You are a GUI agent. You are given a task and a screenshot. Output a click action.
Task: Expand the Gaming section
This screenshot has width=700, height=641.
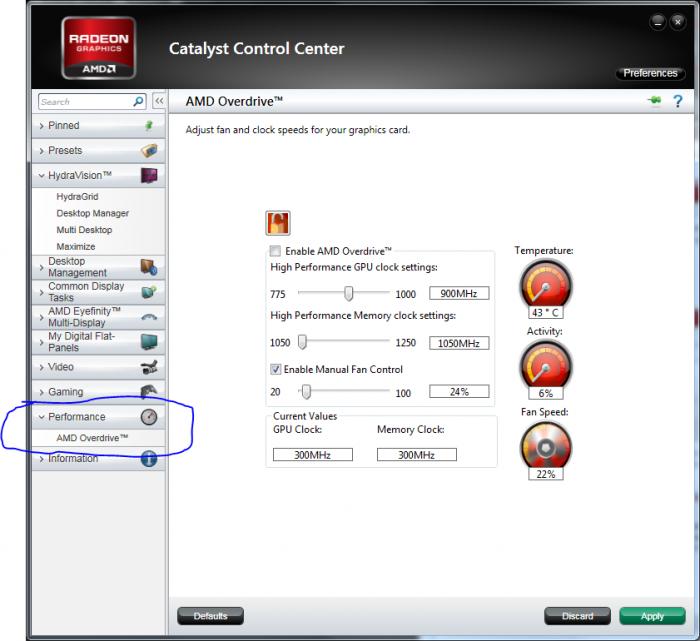coord(98,391)
